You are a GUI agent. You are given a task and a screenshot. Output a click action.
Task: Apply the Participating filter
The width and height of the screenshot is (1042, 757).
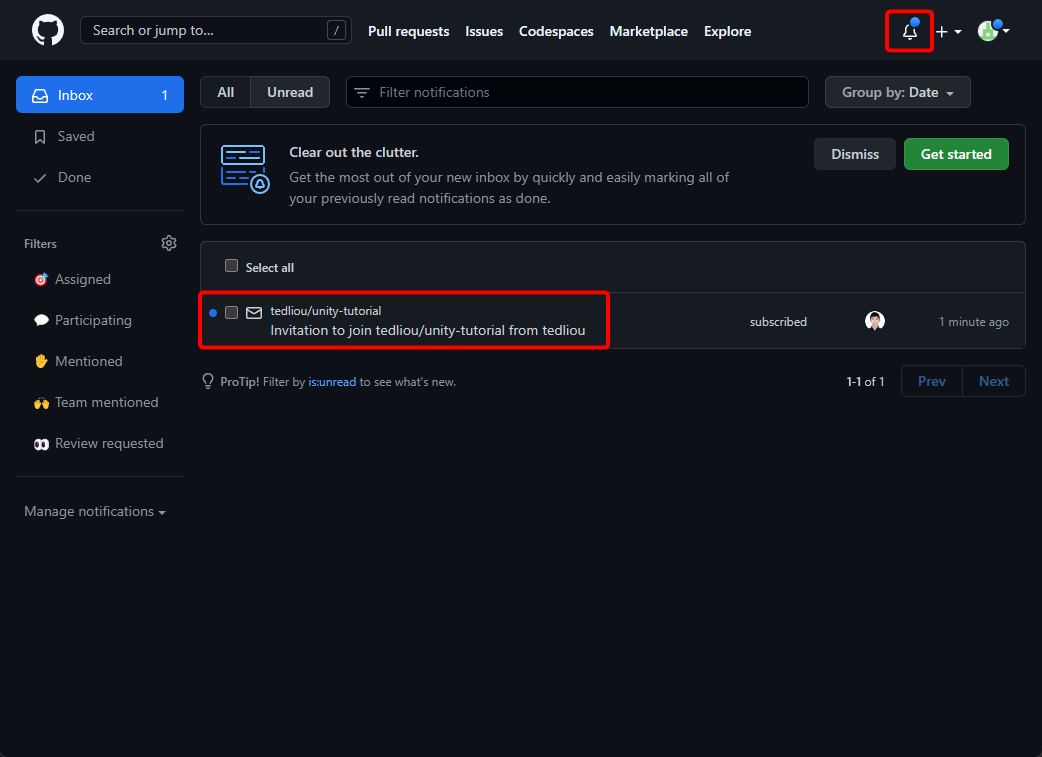point(100,320)
